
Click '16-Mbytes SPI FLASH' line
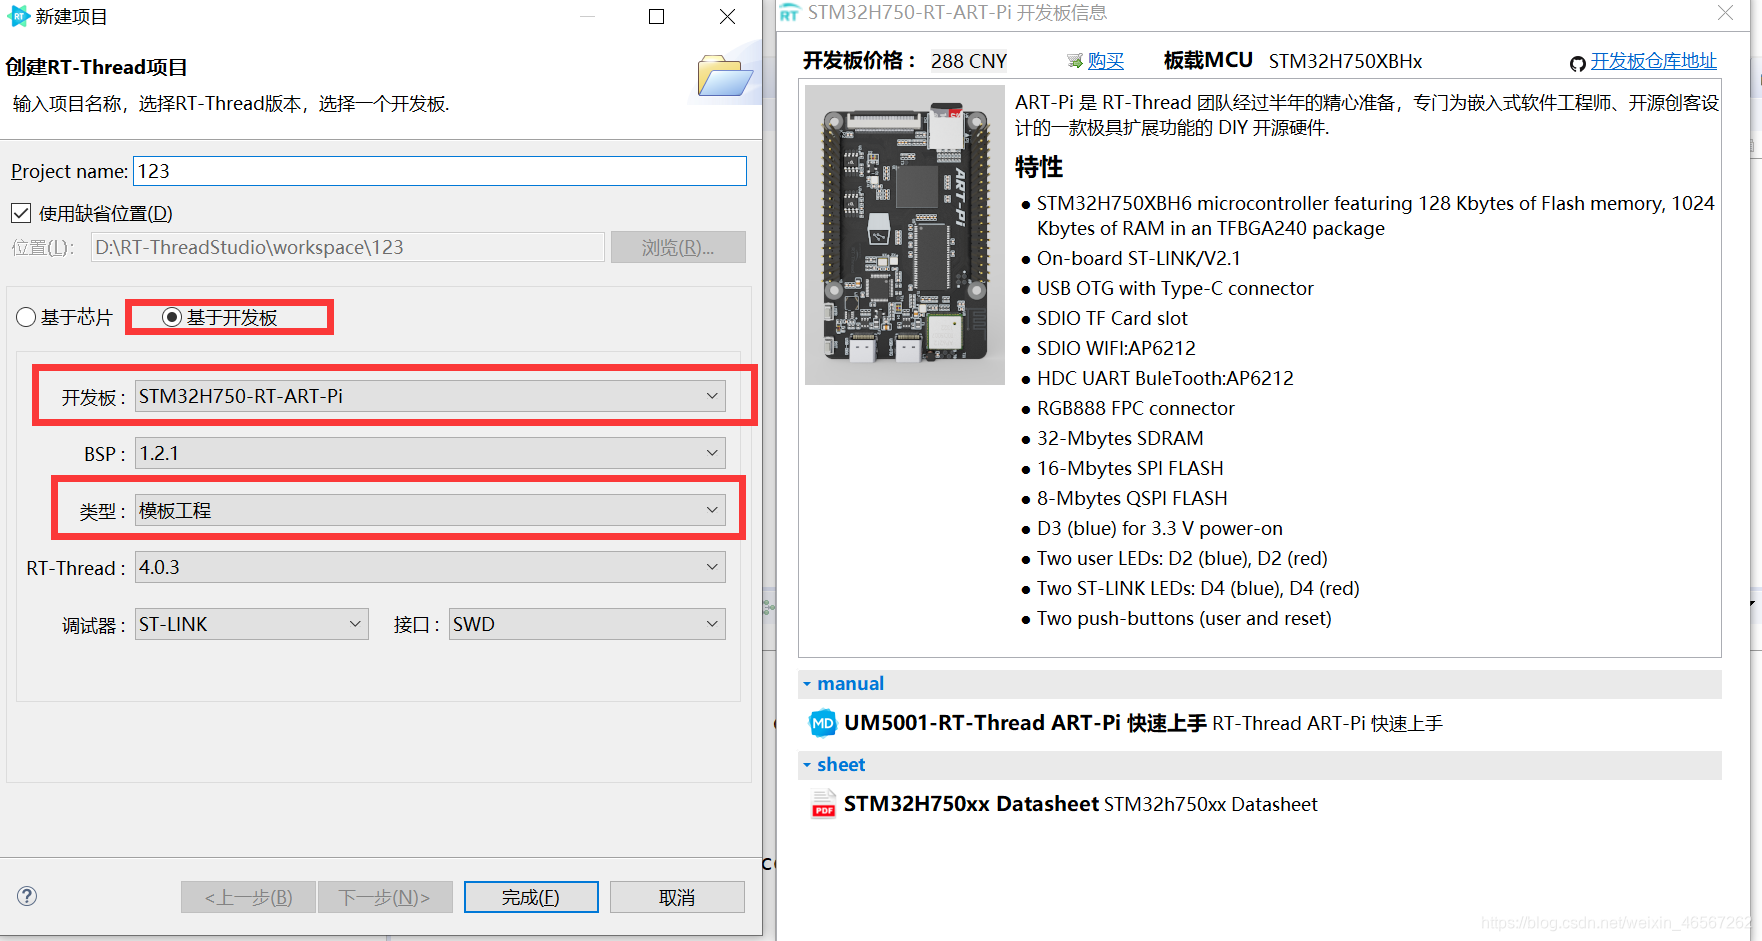1130,468
